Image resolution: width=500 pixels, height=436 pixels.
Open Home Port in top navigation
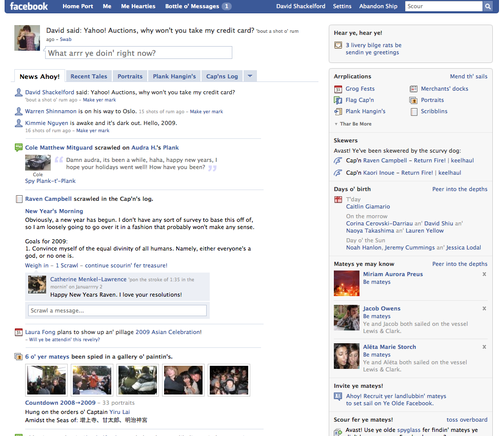click(x=78, y=6)
